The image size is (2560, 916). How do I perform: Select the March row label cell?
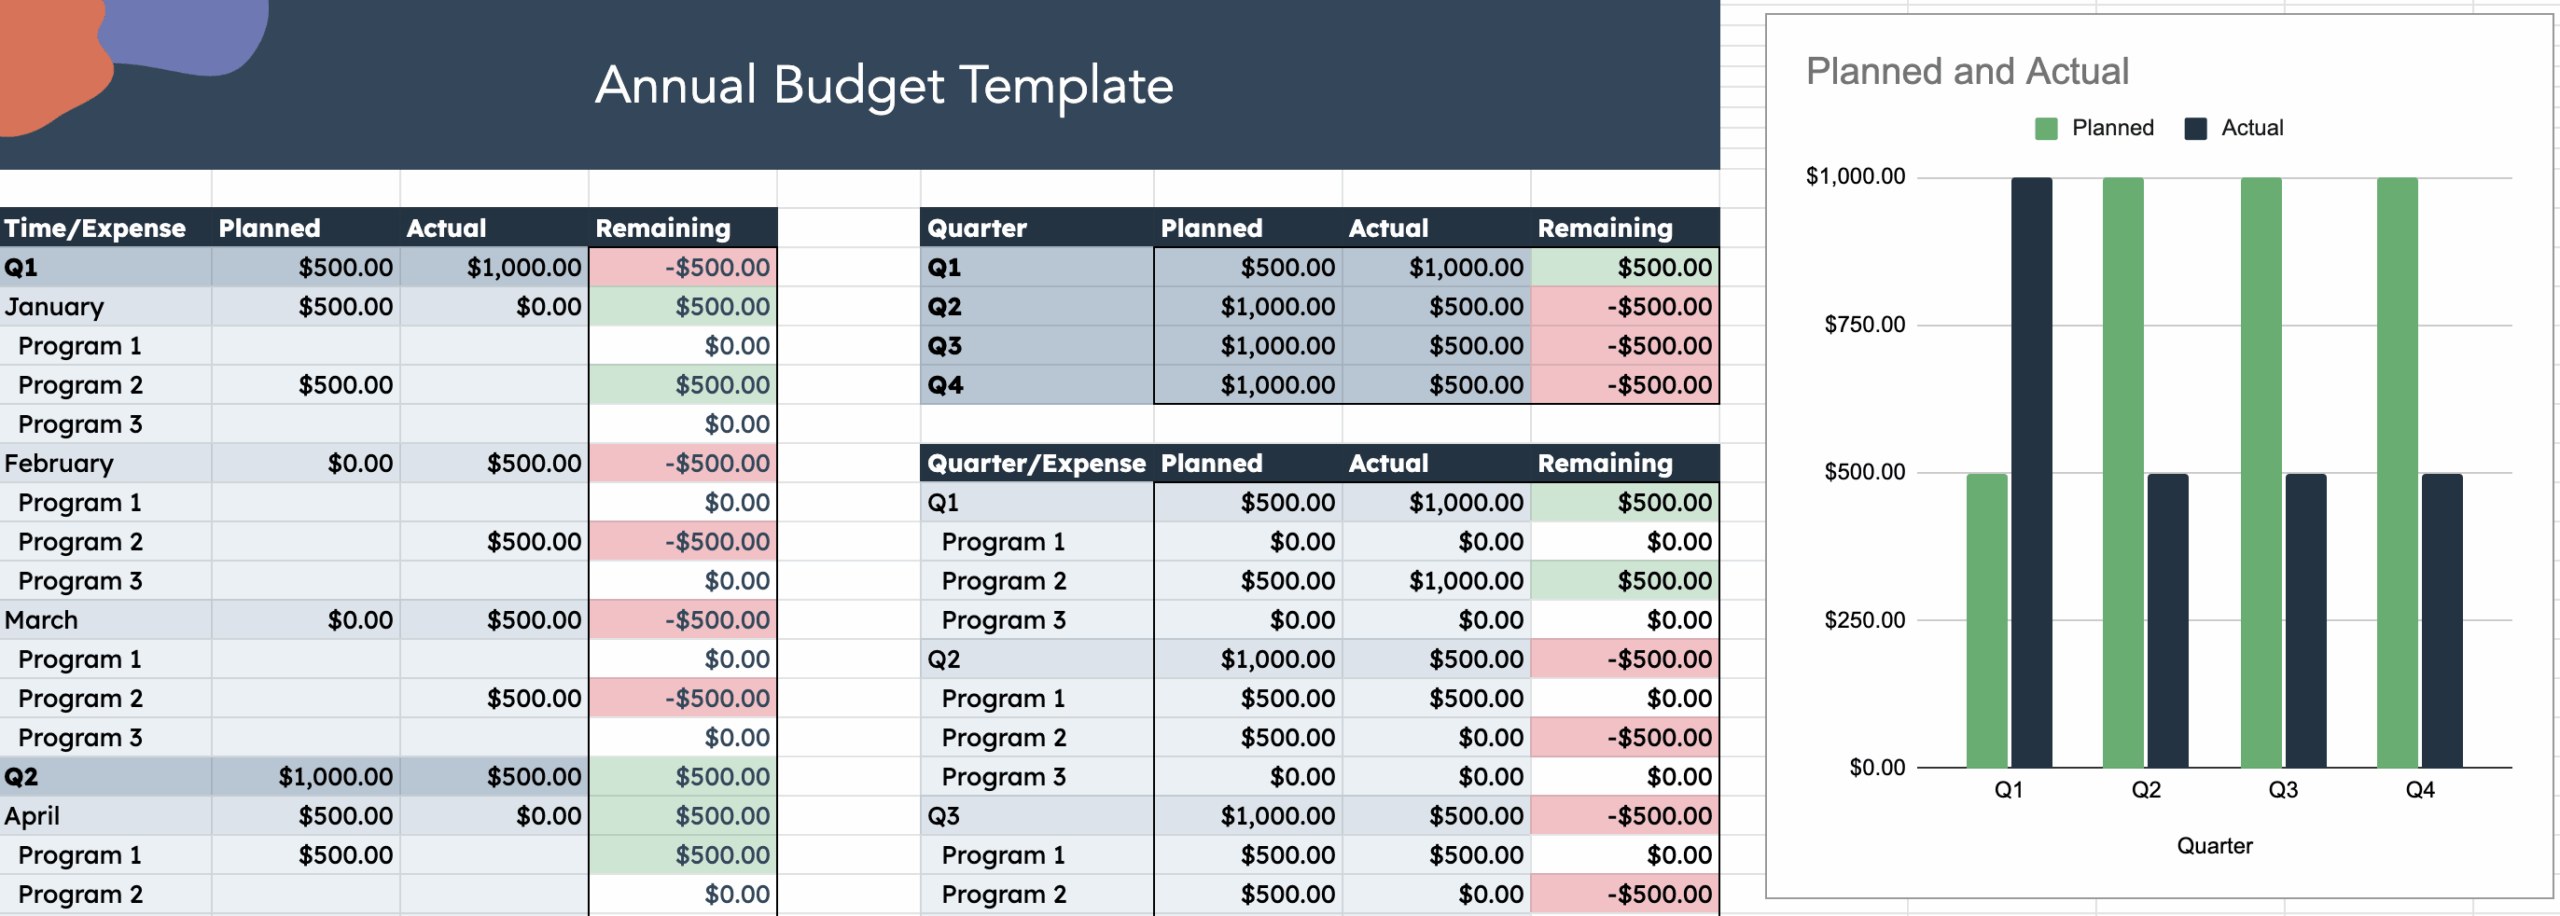[41, 620]
